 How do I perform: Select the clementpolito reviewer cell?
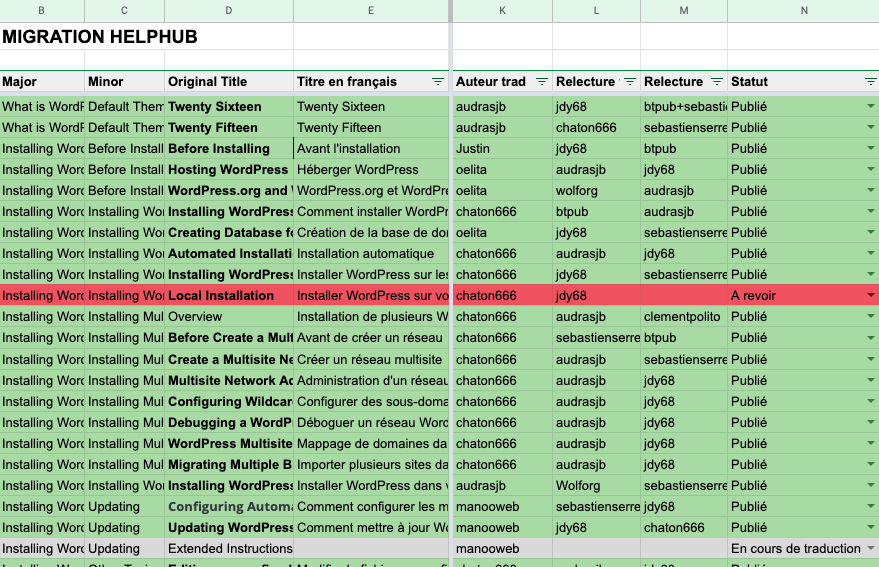(x=684, y=317)
